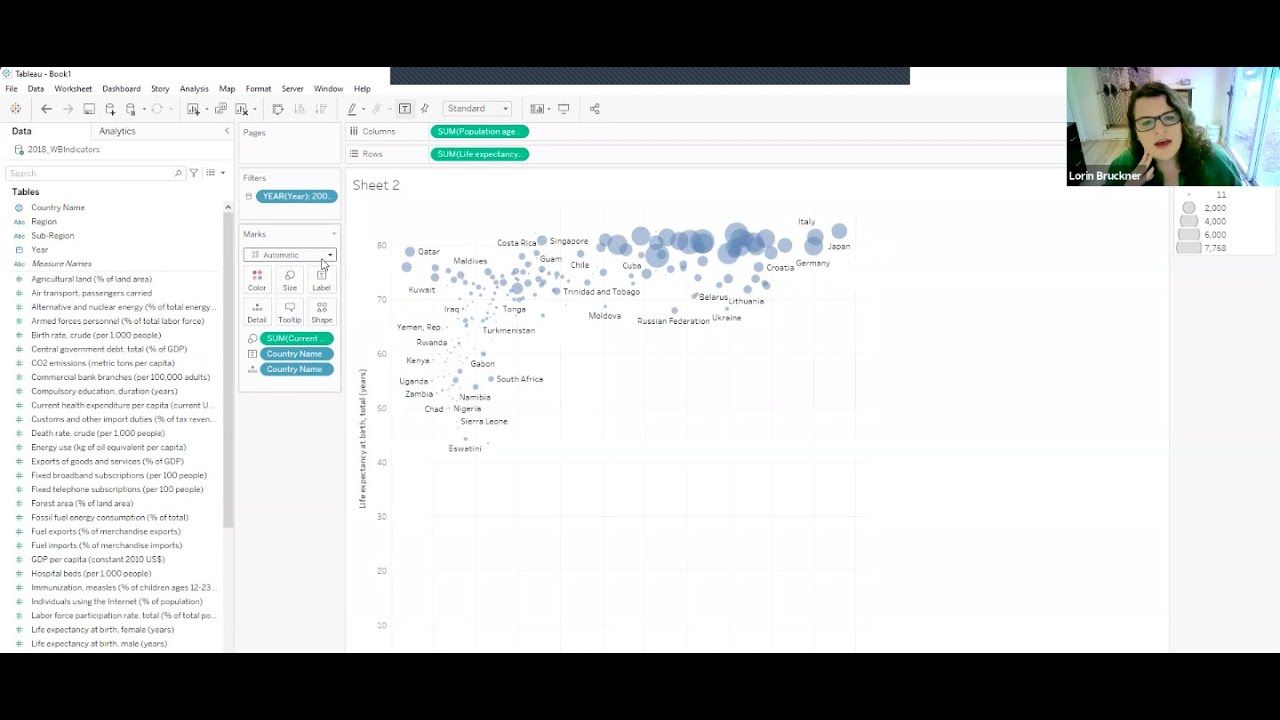Share workbook using the share icon
1280x720 pixels.
pyautogui.click(x=594, y=109)
